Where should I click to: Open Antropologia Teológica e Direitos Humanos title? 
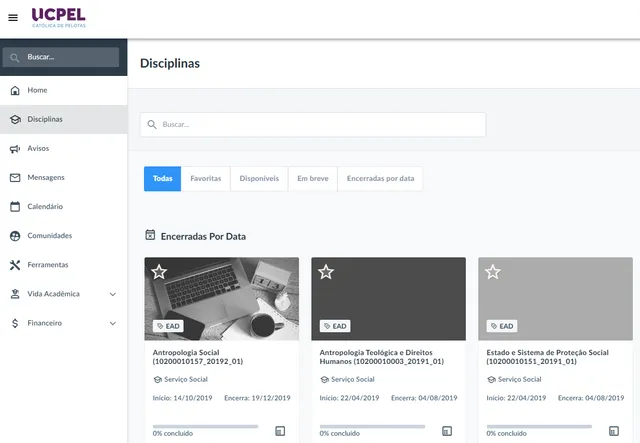click(x=382, y=357)
